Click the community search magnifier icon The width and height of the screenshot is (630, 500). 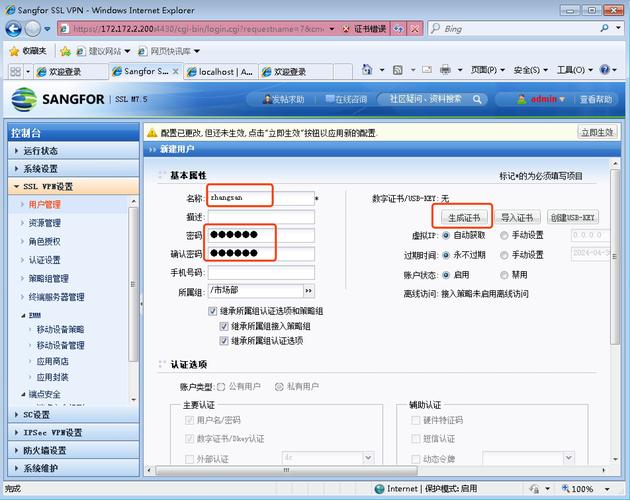tap(477, 99)
